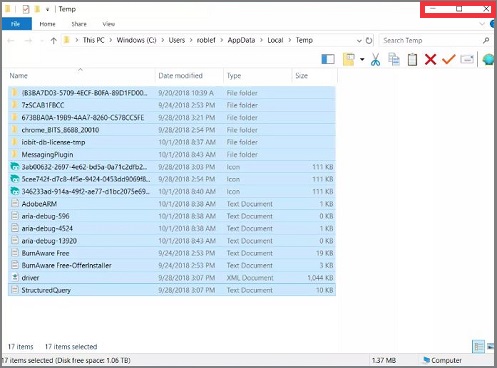The height and width of the screenshot is (368, 497).
Task: Select the 3ab00632 icon file
Action: pyautogui.click(x=172, y=167)
